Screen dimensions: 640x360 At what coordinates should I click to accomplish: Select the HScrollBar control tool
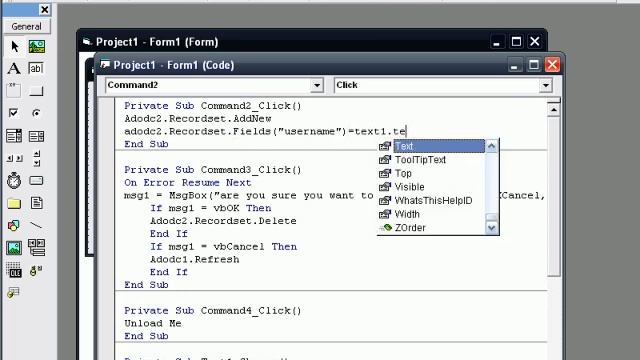(14, 158)
